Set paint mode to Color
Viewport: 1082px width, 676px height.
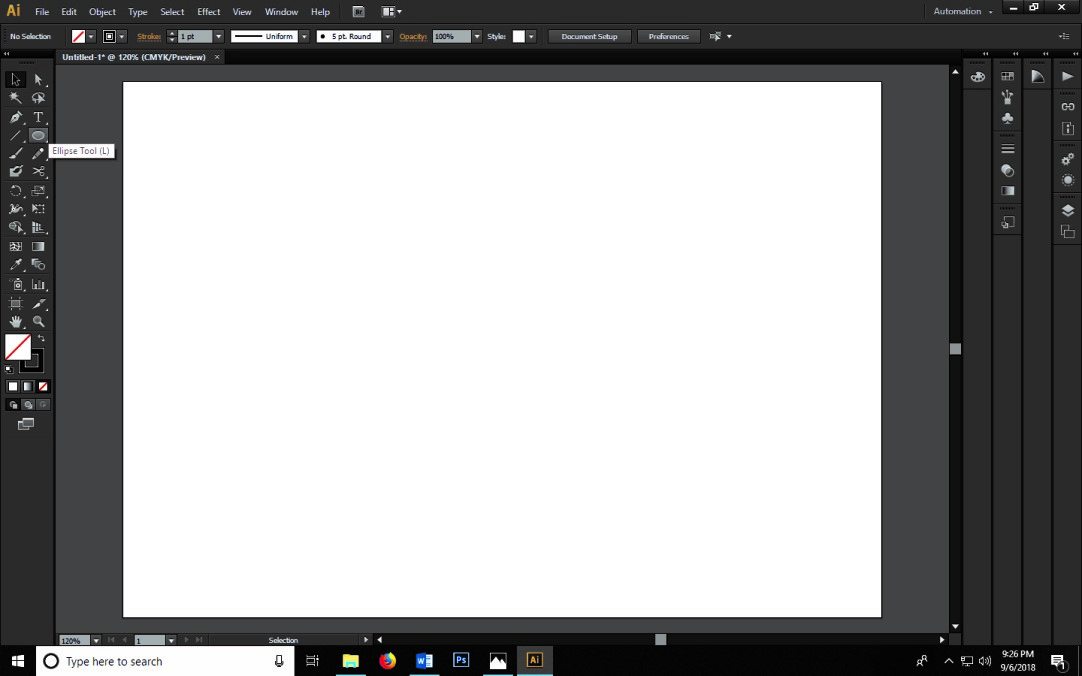[x=12, y=386]
